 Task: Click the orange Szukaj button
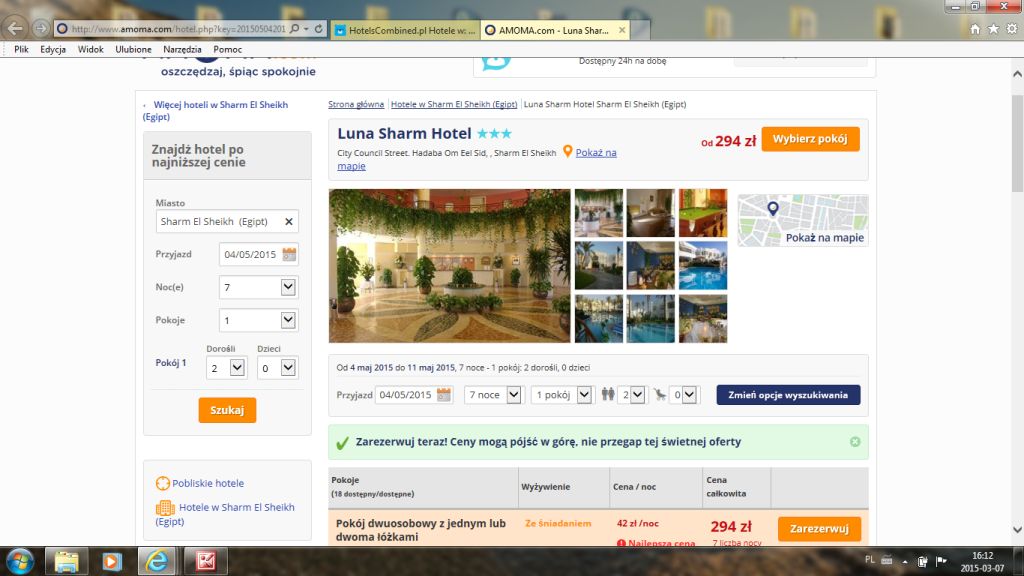tap(227, 410)
